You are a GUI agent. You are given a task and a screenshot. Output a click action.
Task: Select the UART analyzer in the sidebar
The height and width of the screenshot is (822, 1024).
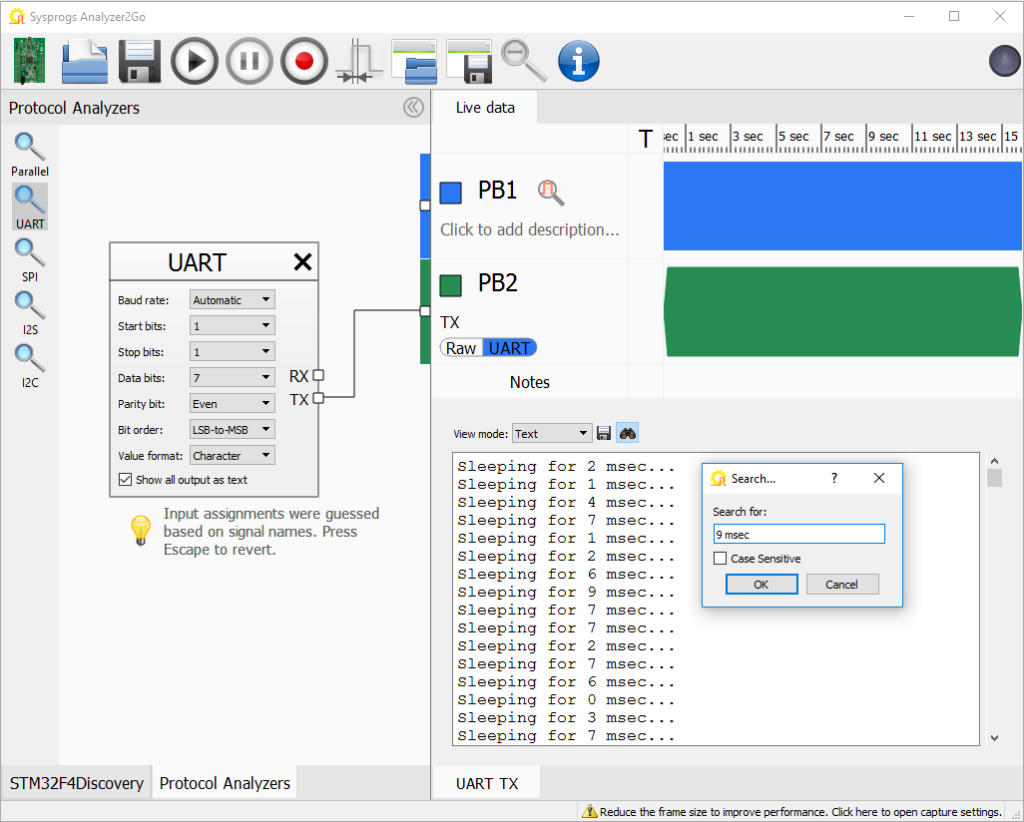(x=29, y=206)
